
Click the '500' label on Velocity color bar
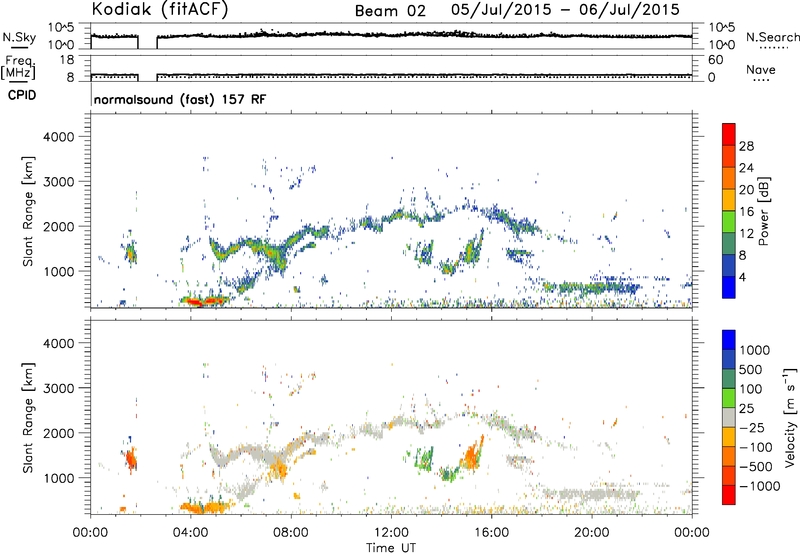tap(753, 369)
